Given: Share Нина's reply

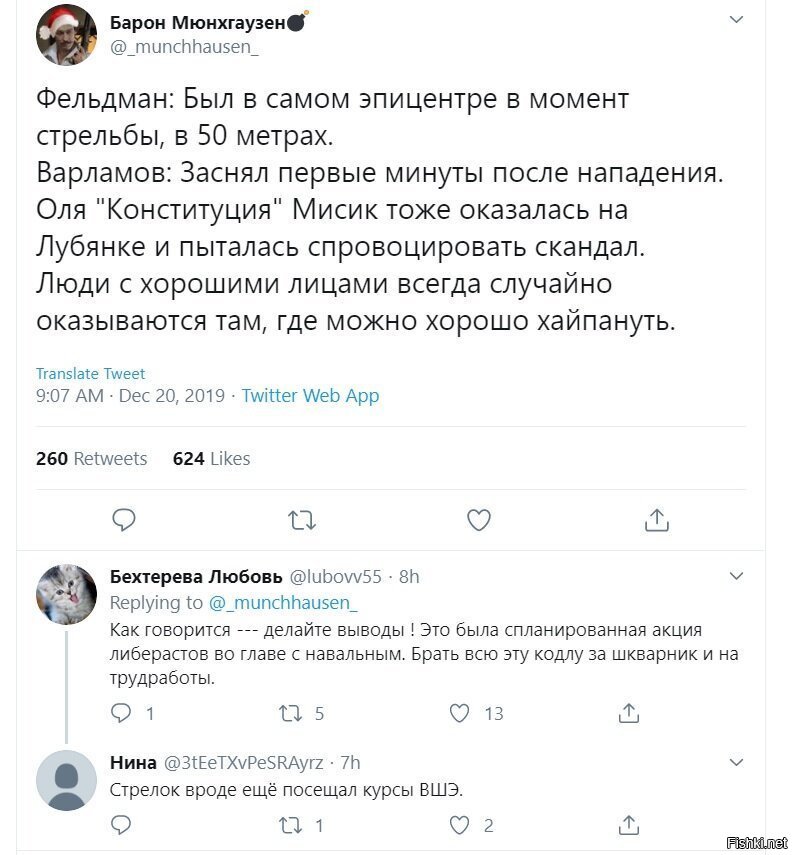Looking at the screenshot, I should coord(628,824).
